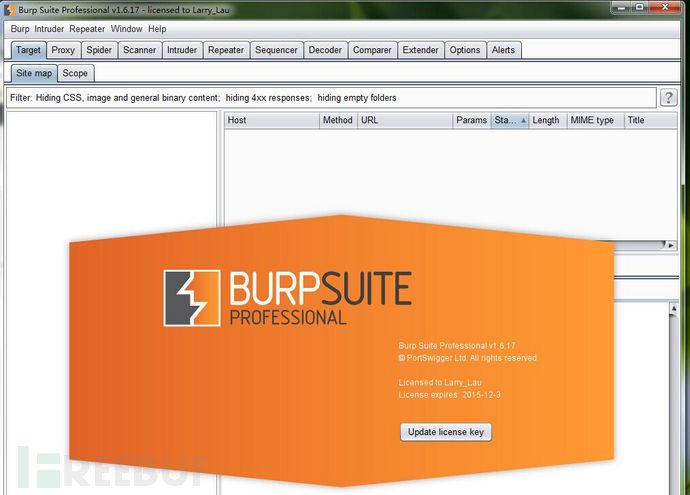This screenshot has width=690, height=495.
Task: Sort by the Title column
Action: [x=650, y=120]
